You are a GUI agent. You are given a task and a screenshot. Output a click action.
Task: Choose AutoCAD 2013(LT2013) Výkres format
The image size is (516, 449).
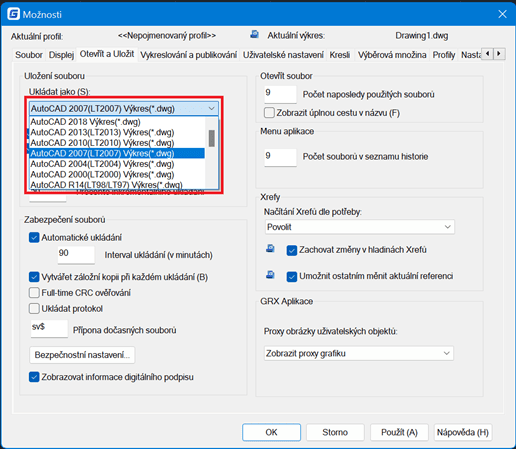pyautogui.click(x=117, y=132)
